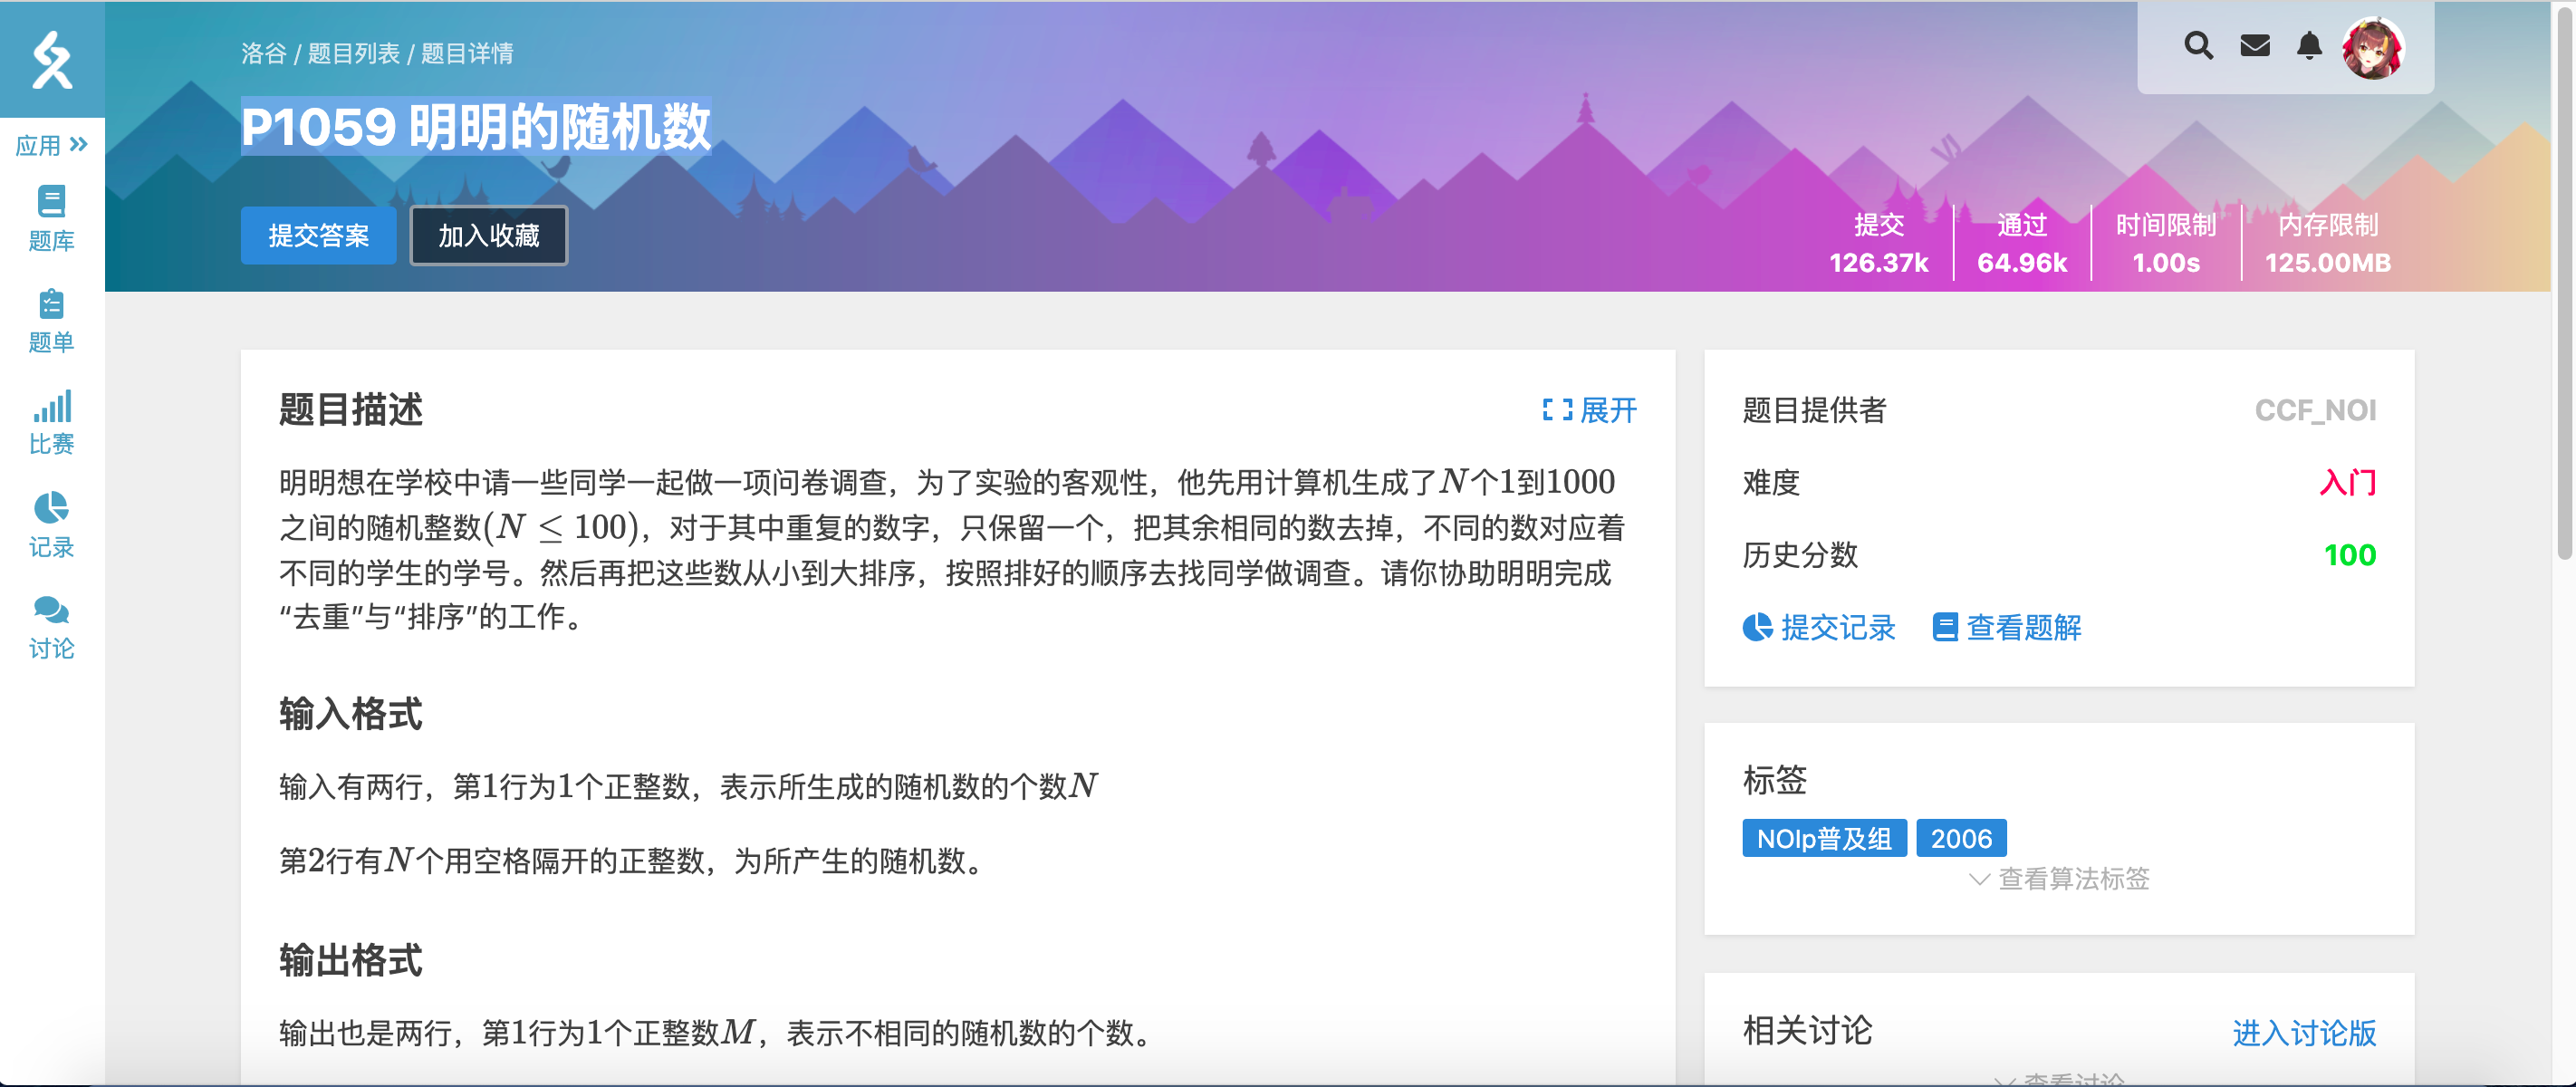Screen dimensions: 2576x1087
Task: Select the 2006 tag
Action: 1961,838
